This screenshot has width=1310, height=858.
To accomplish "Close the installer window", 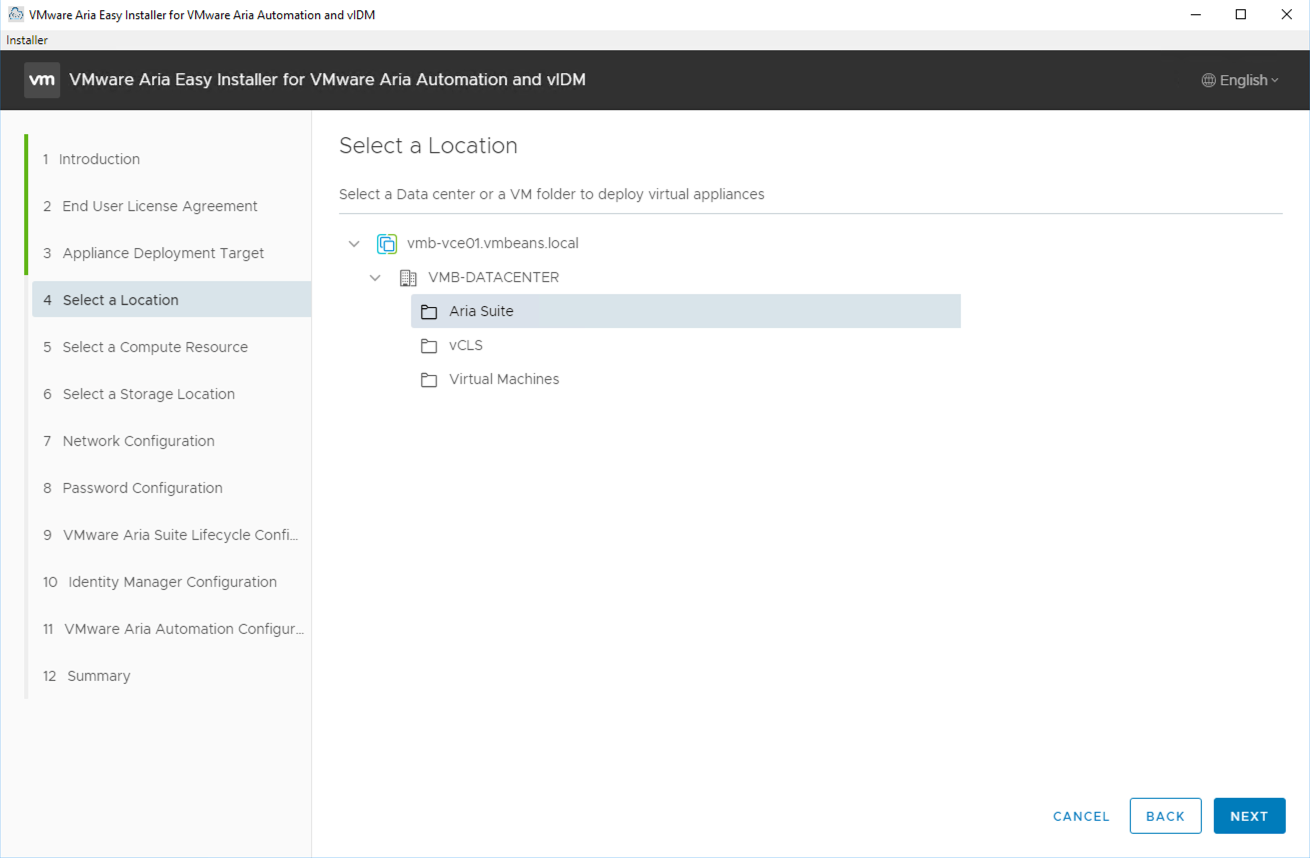I will pos(1287,15).
